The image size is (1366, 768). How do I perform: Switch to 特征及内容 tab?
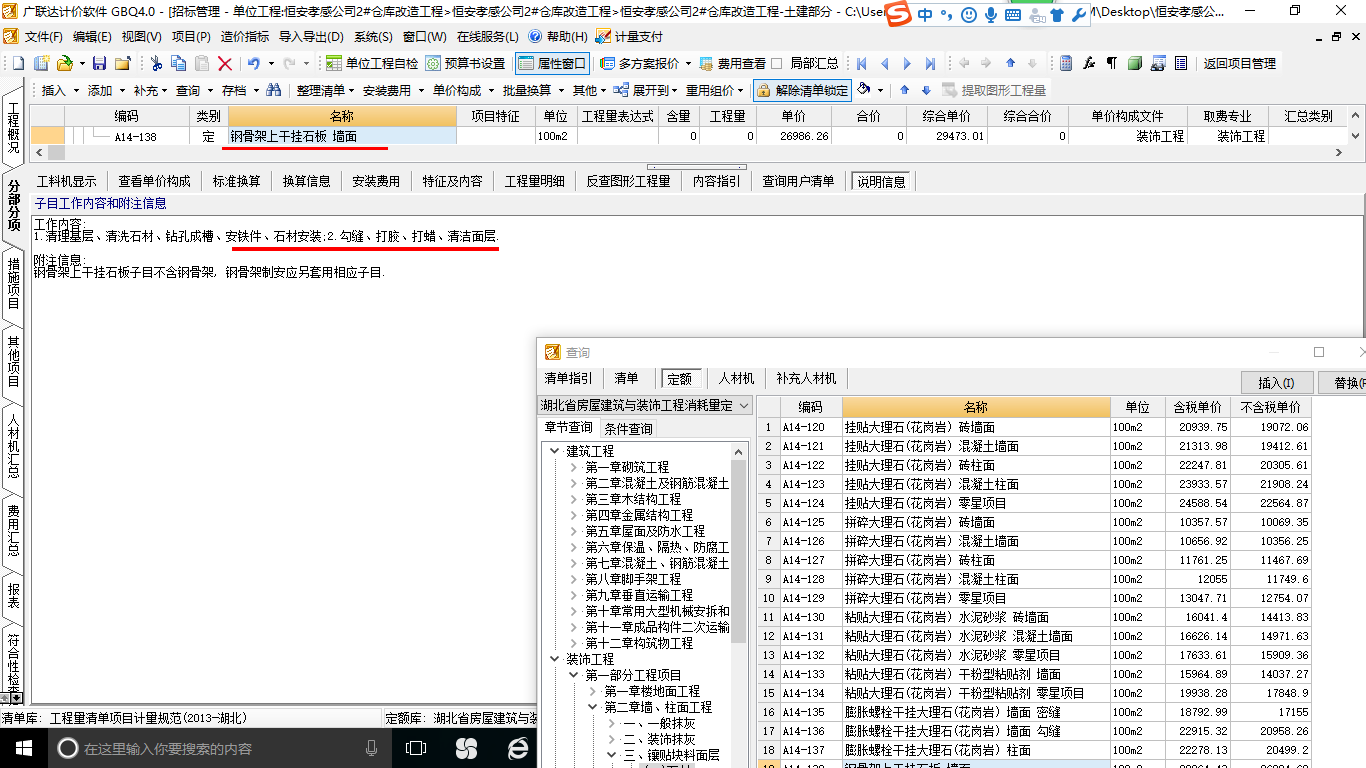pyautogui.click(x=452, y=181)
